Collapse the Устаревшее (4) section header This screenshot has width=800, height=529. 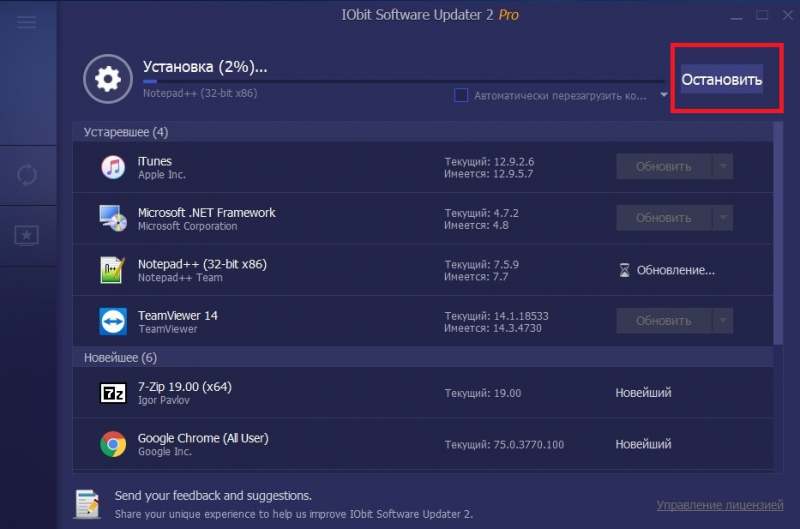pos(423,132)
